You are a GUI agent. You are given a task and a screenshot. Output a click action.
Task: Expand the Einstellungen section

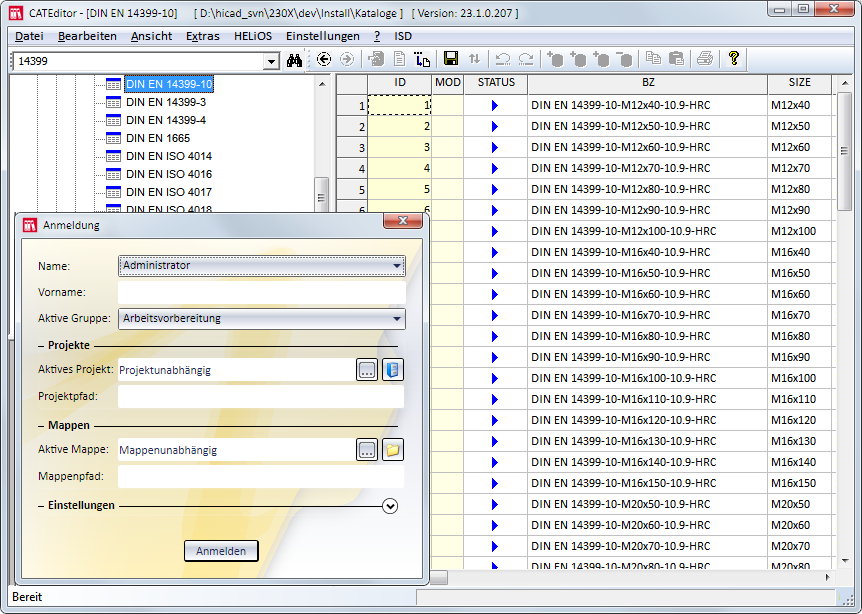(x=390, y=506)
